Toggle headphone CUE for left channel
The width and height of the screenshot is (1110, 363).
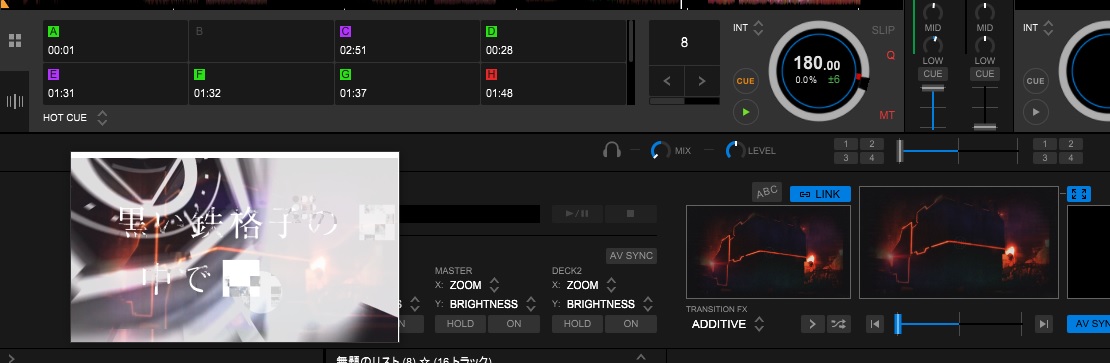click(x=933, y=74)
